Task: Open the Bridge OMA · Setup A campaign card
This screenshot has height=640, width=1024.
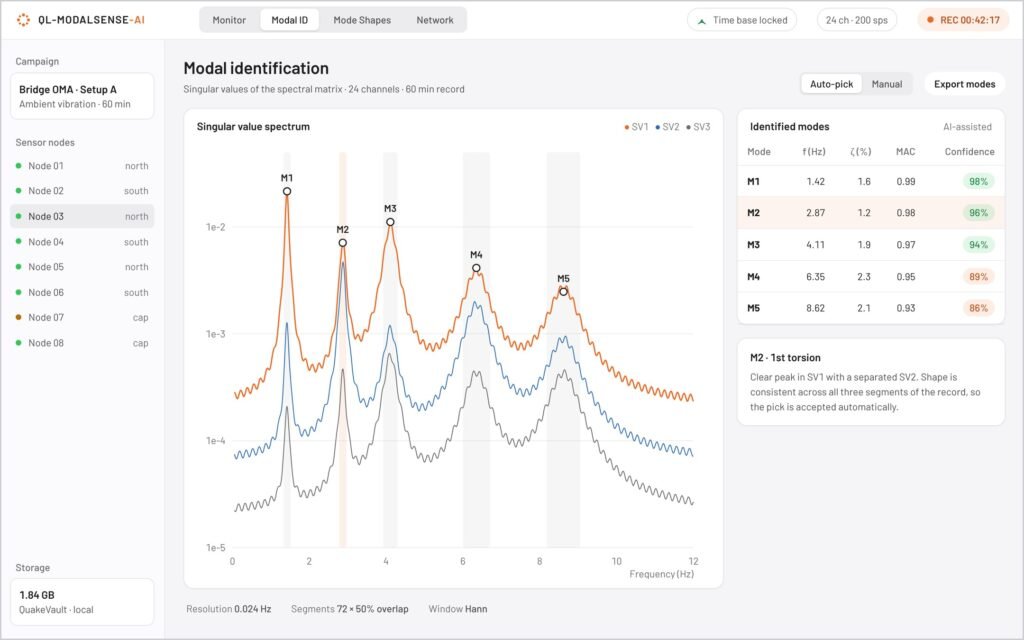Action: click(82, 96)
